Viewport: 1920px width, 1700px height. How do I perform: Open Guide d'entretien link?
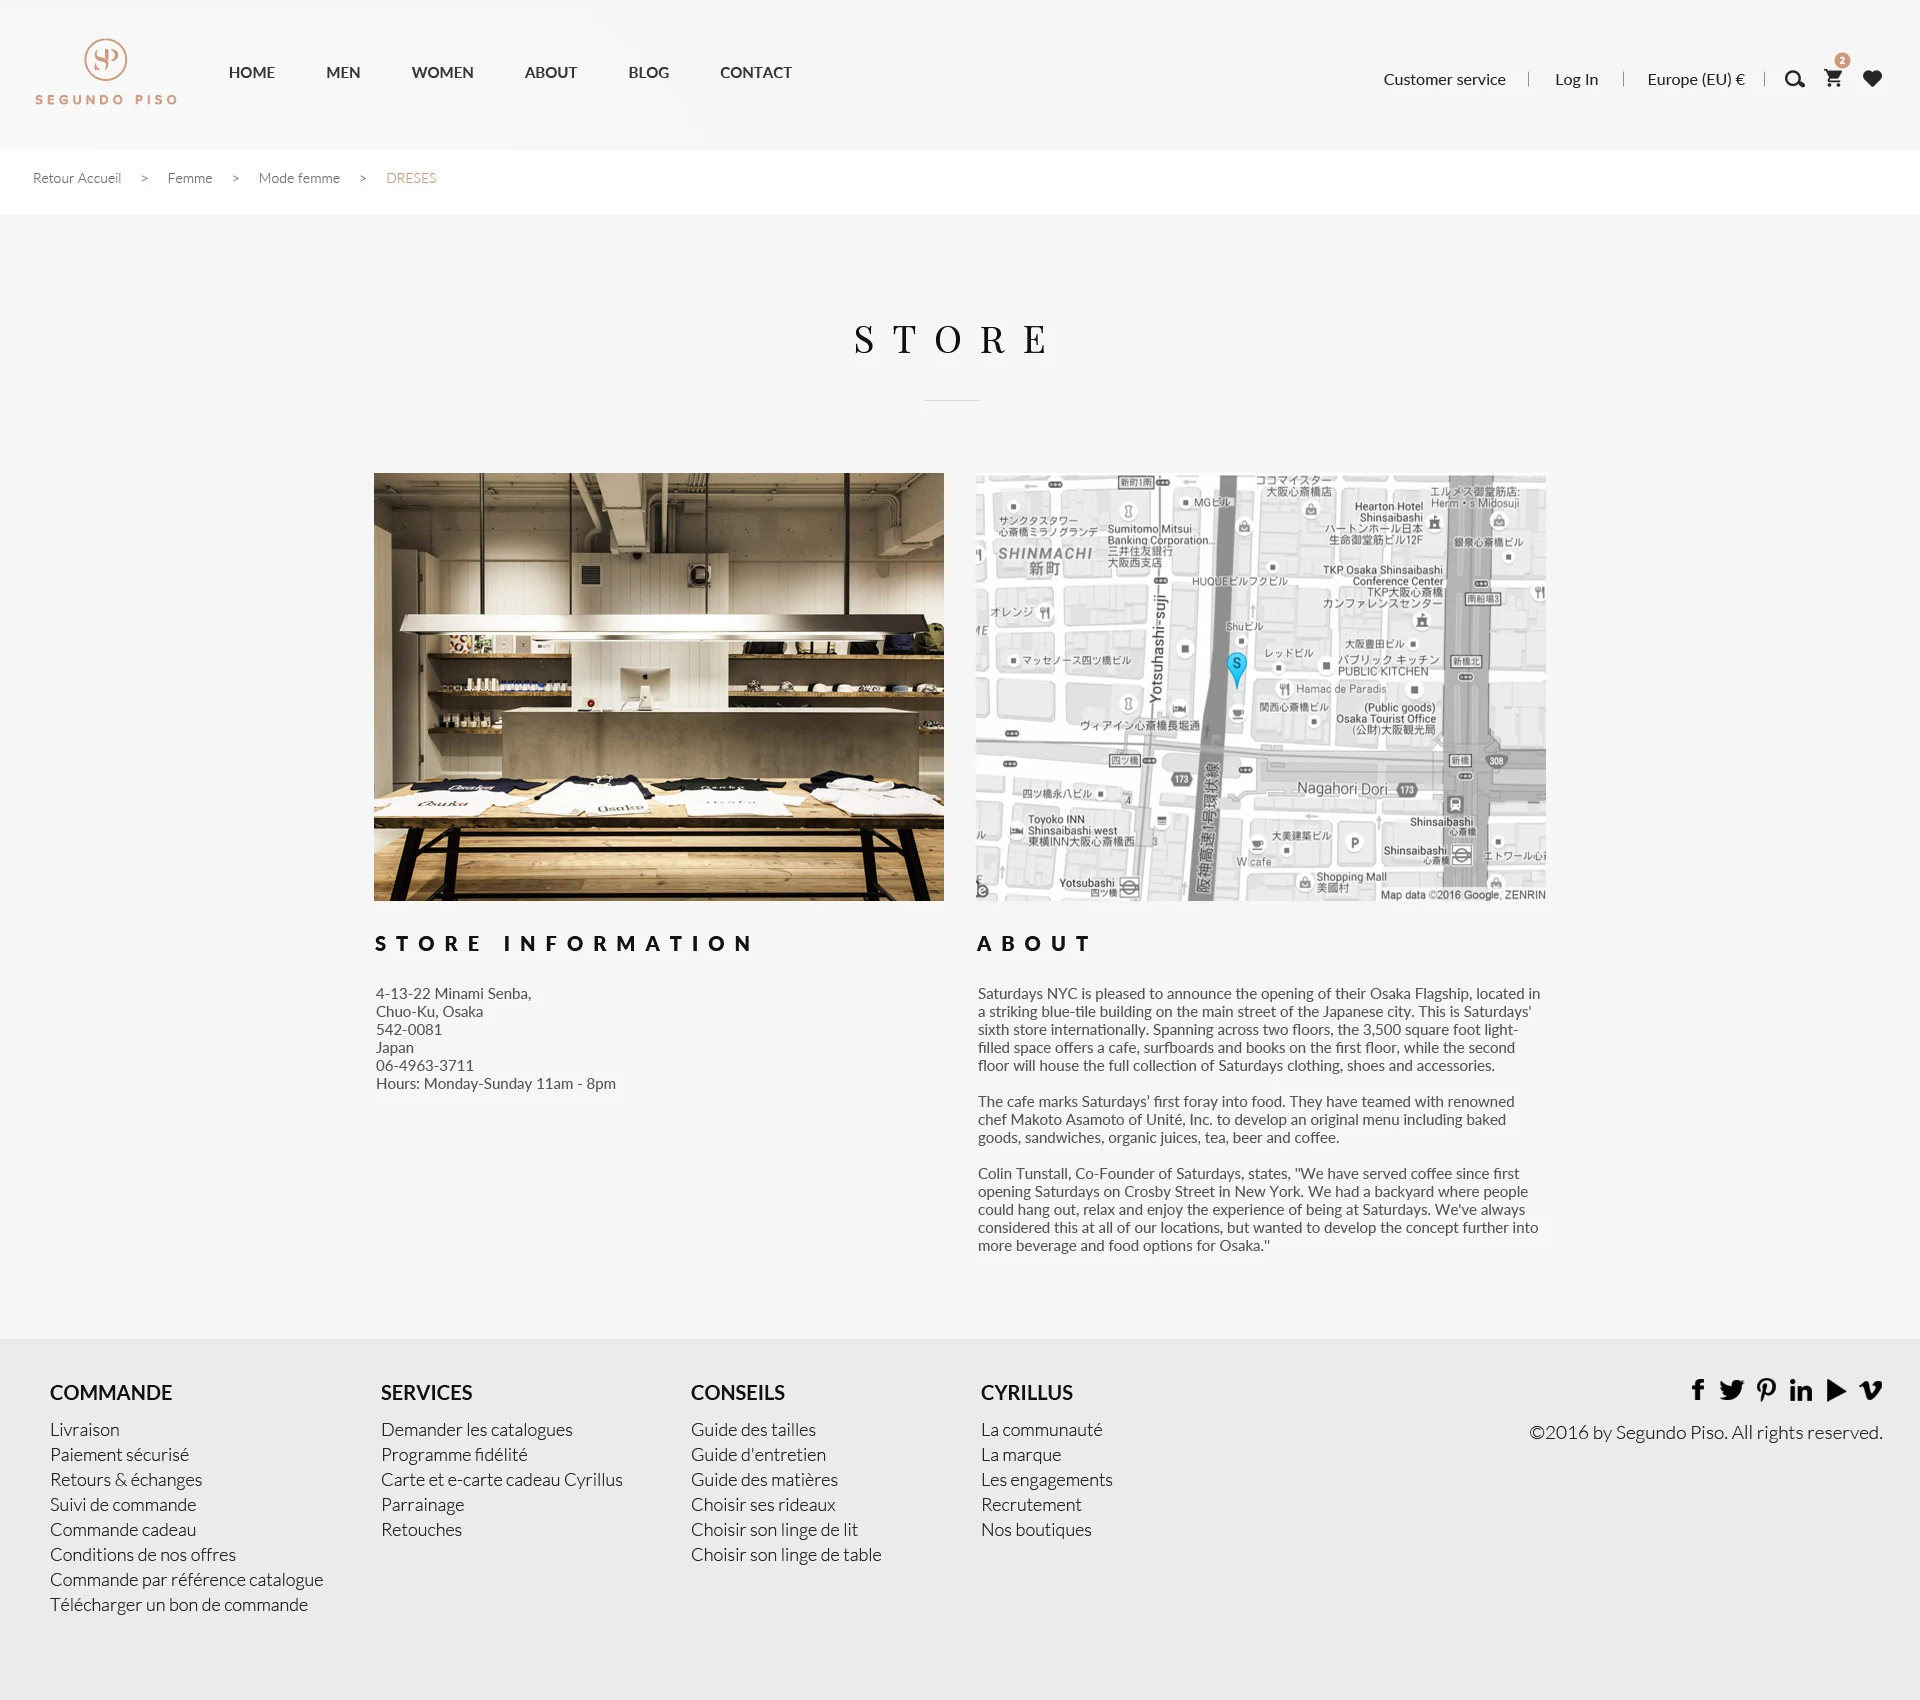pyautogui.click(x=758, y=1455)
